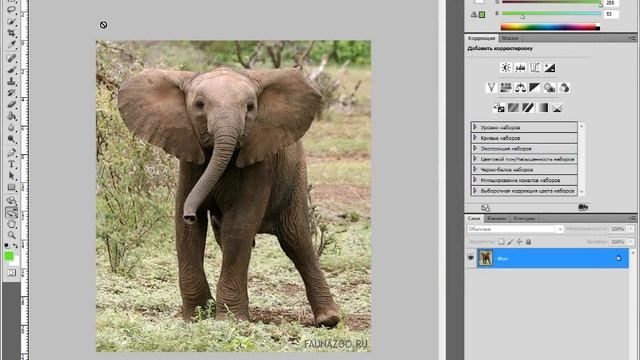
Task: Add a Selective Color adjustment
Action: pyautogui.click(x=558, y=108)
